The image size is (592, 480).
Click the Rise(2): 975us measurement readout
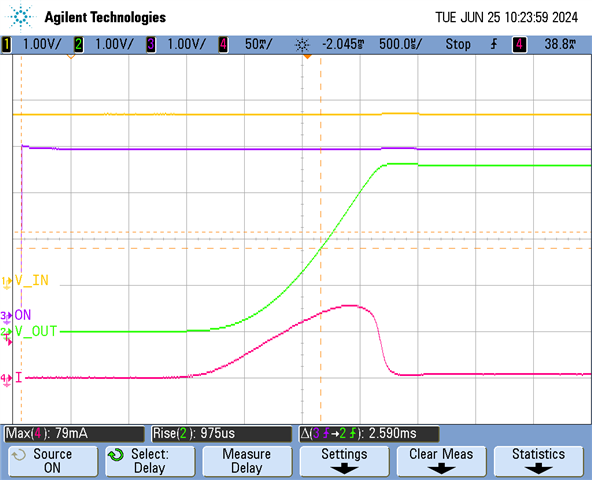point(222,434)
